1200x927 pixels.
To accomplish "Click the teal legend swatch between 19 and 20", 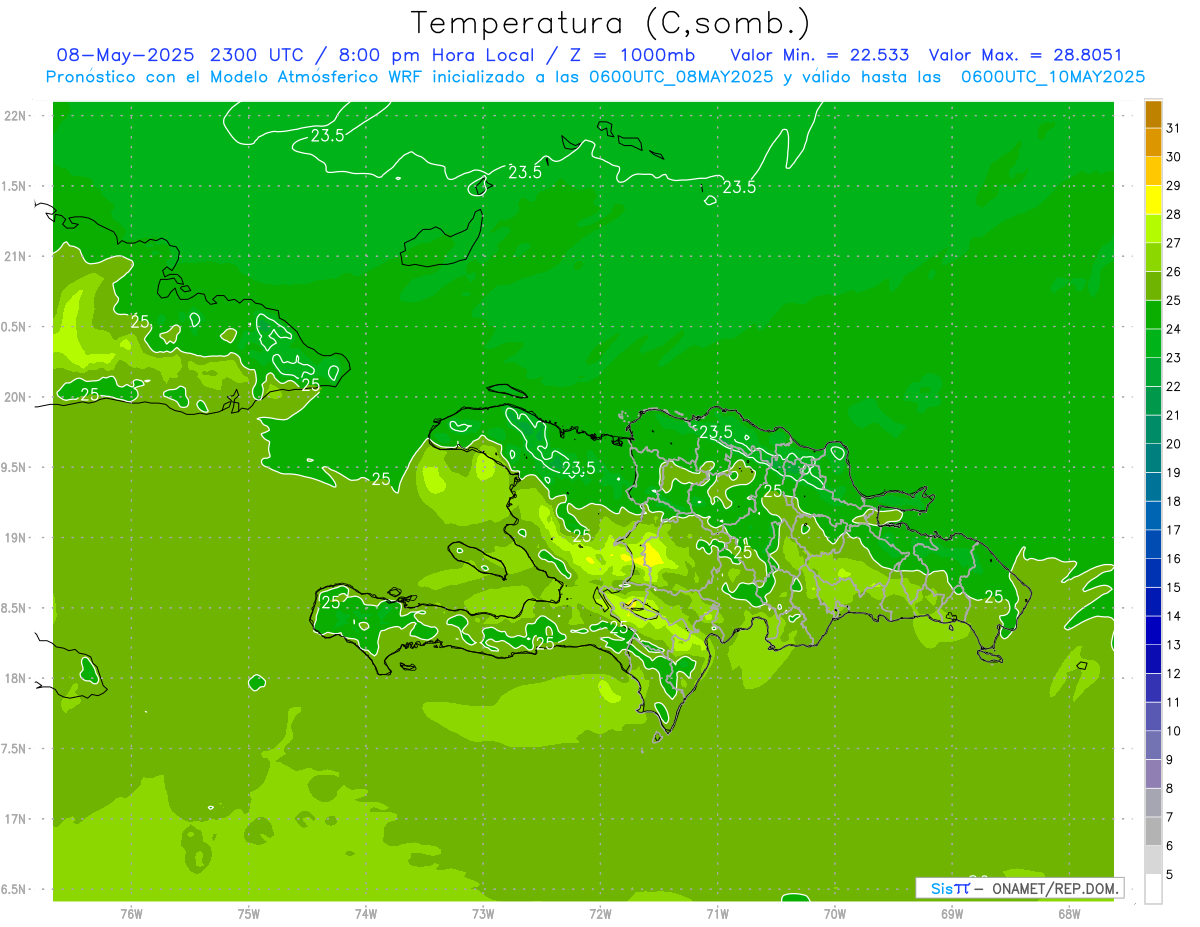I will (x=1153, y=458).
